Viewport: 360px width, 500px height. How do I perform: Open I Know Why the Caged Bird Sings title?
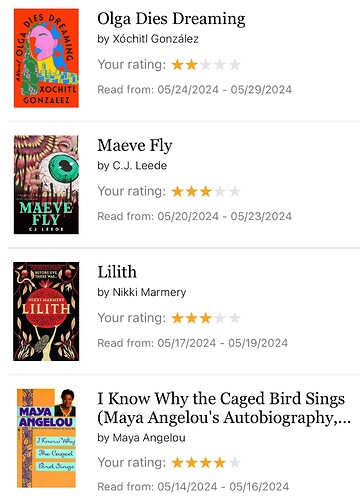[224, 408]
